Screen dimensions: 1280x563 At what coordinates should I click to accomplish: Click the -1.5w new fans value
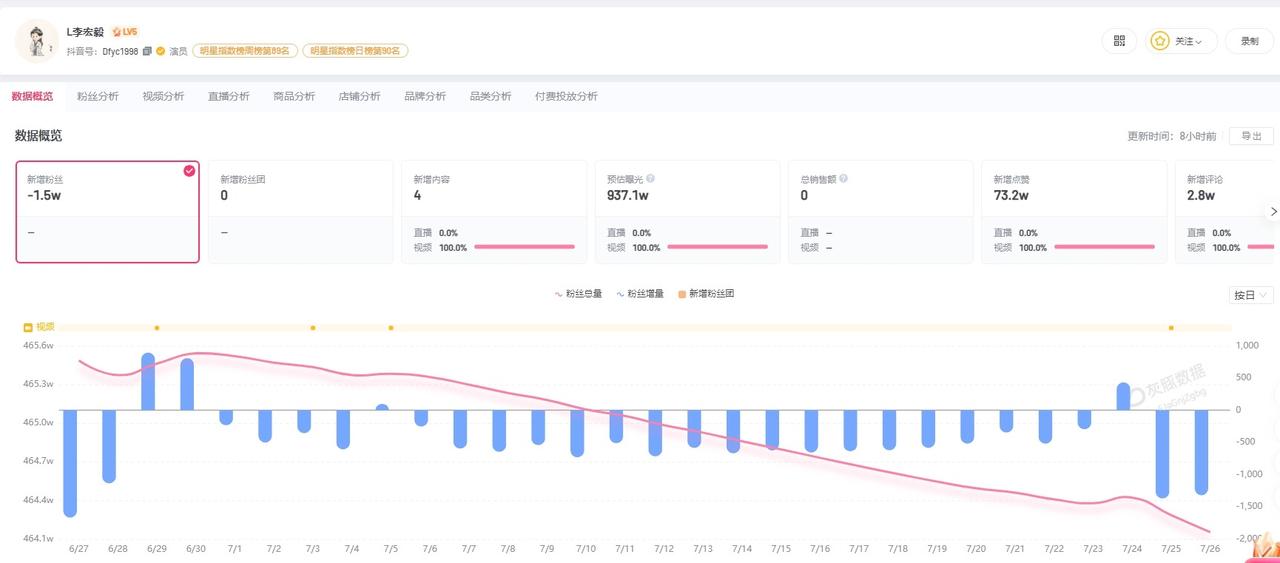[x=45, y=196]
